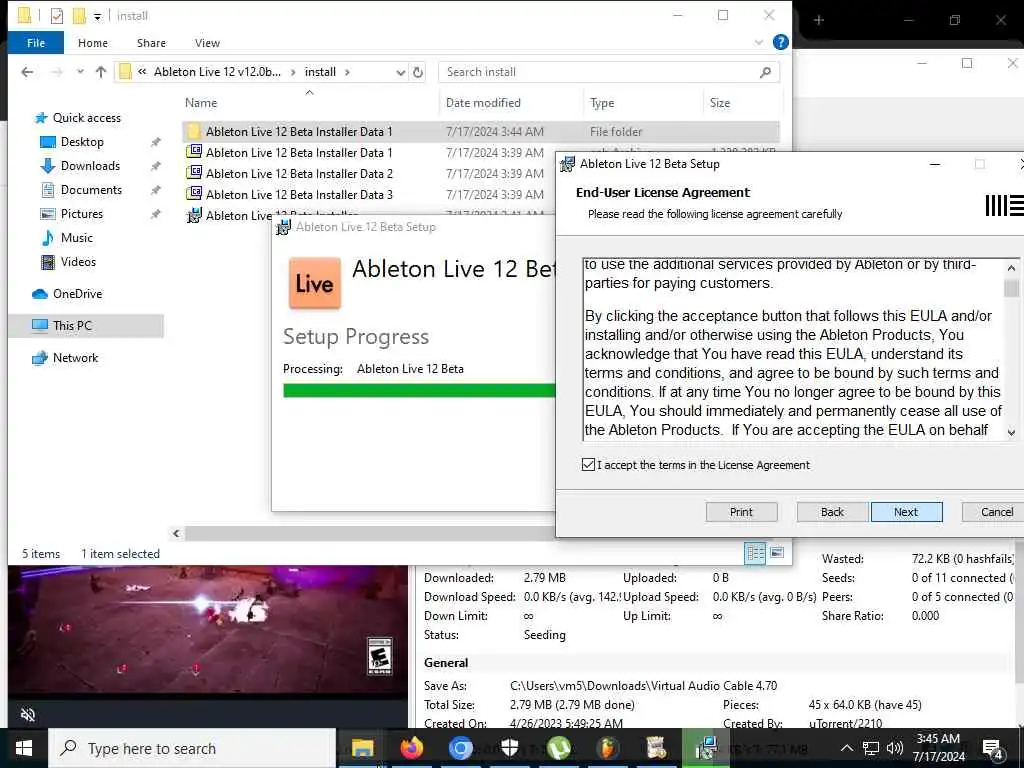
Task: Click the up one level arrow
Action: [101, 72]
